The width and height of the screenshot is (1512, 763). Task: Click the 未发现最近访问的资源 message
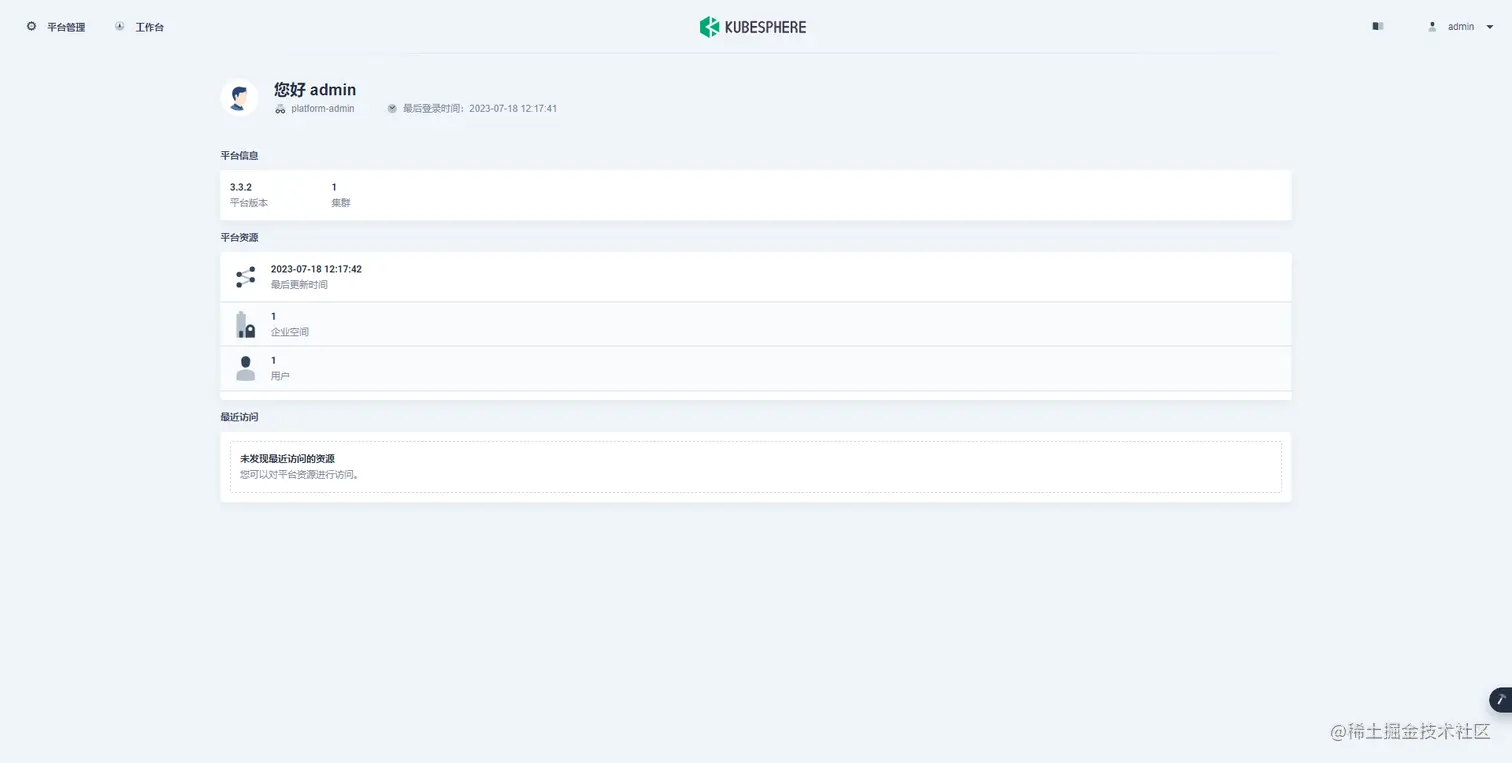pos(288,458)
